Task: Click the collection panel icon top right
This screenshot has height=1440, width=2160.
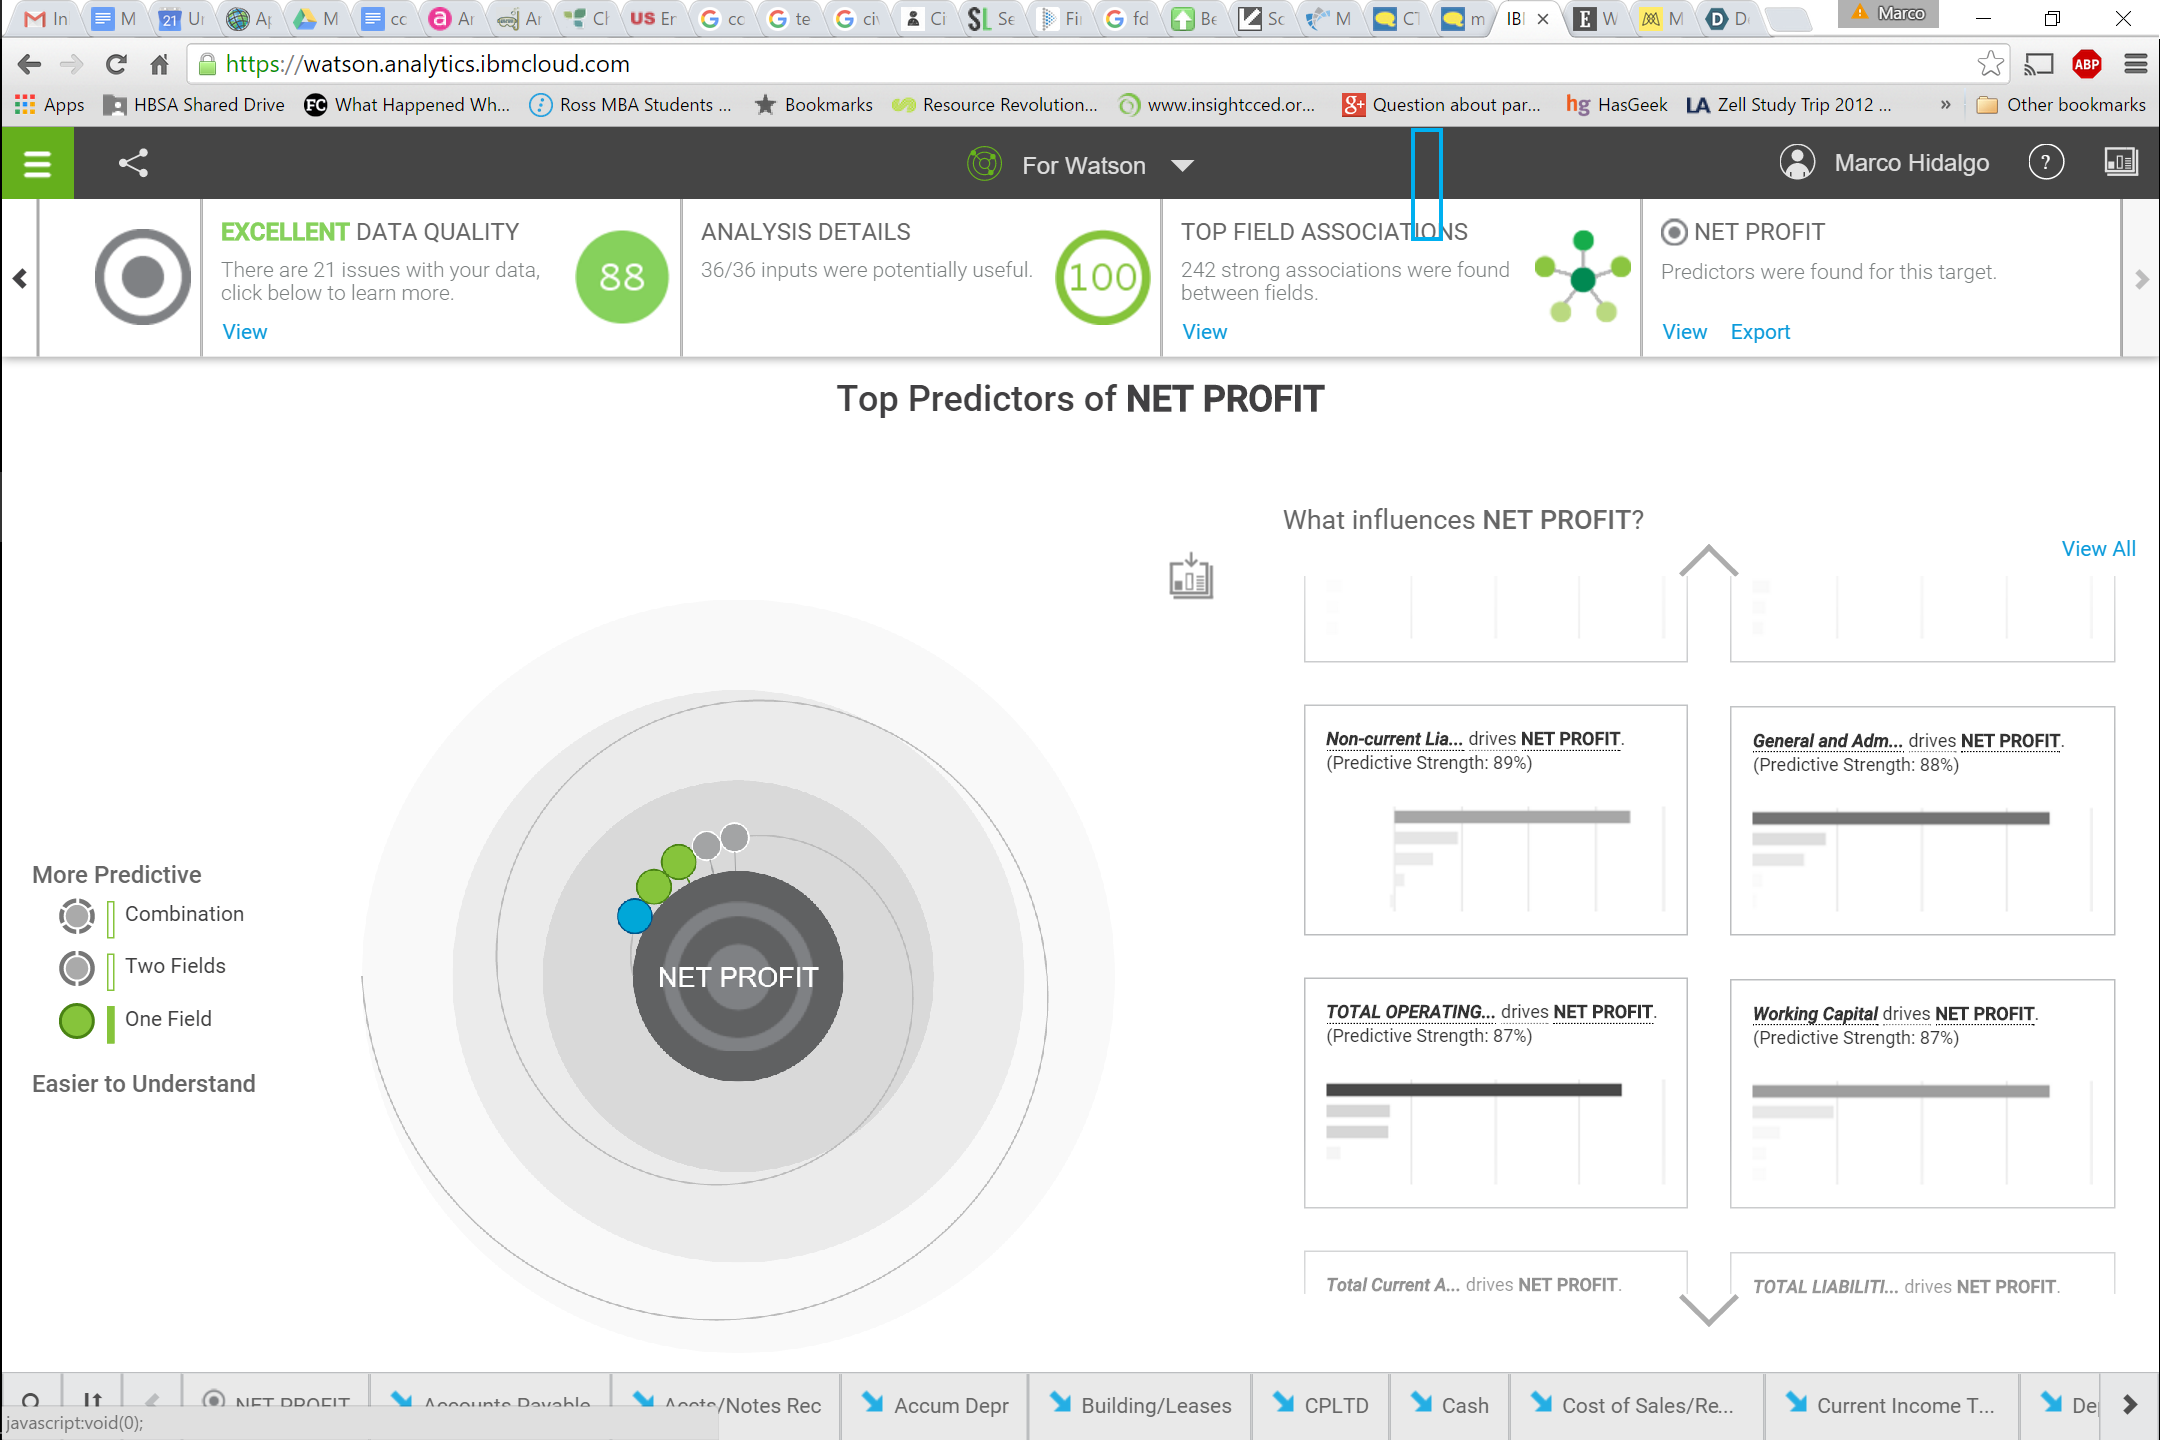Action: click(x=2120, y=162)
